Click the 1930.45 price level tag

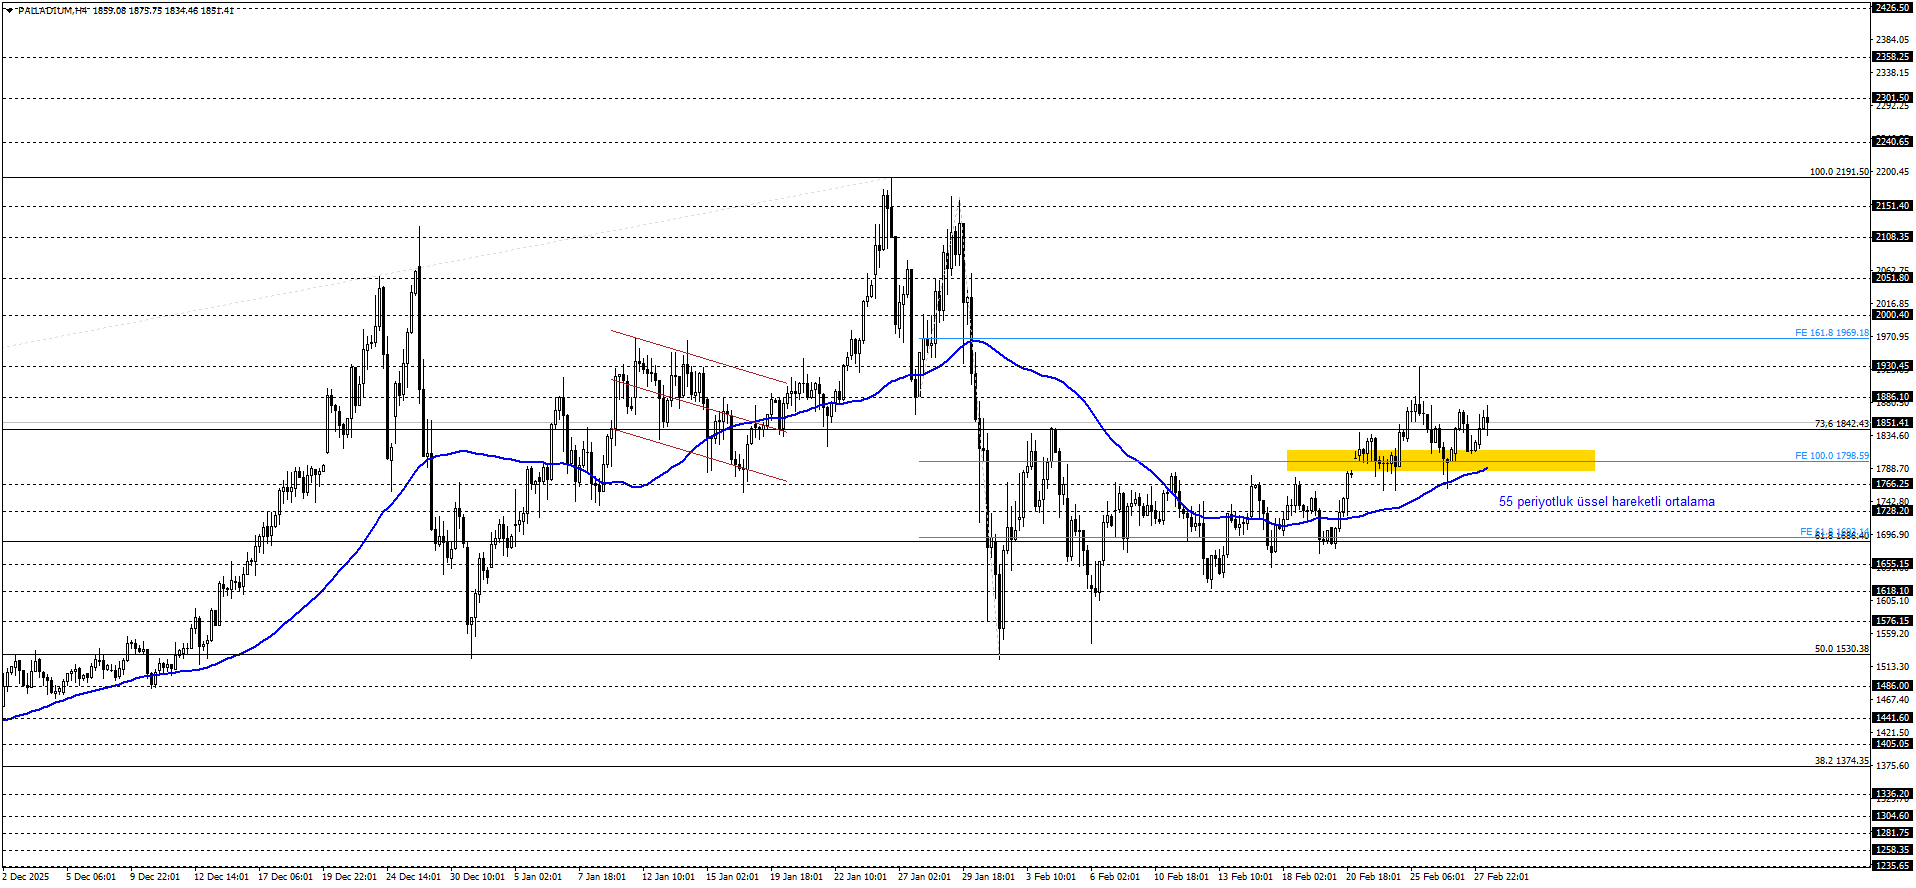coord(1892,366)
